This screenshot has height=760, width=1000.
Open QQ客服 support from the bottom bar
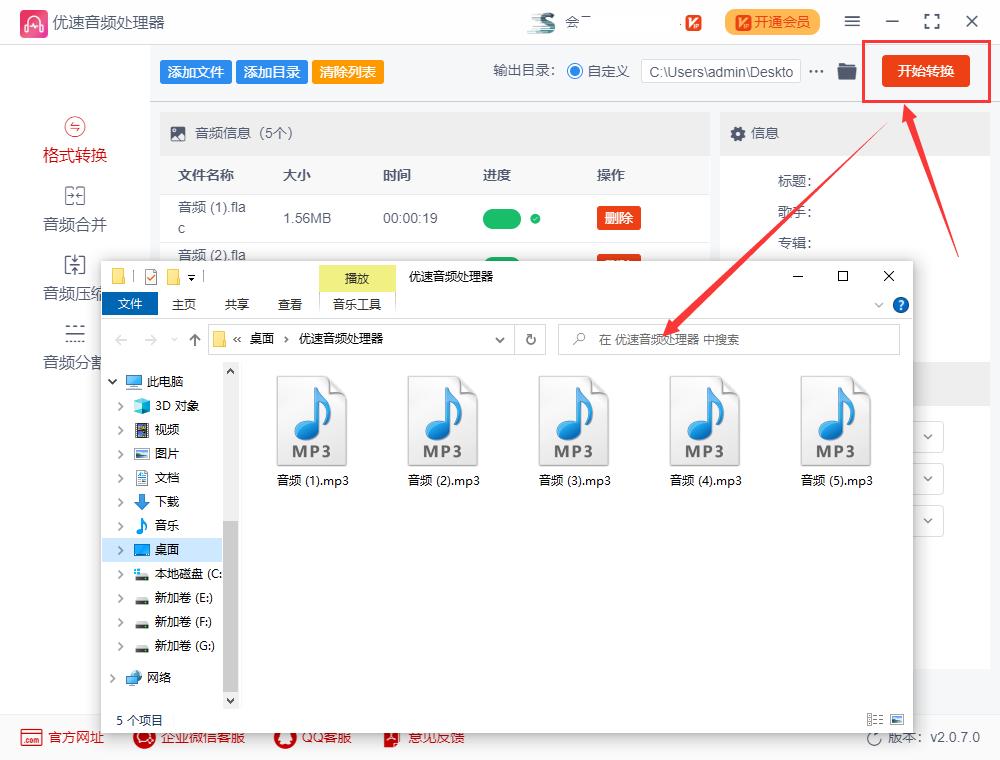[x=315, y=738]
